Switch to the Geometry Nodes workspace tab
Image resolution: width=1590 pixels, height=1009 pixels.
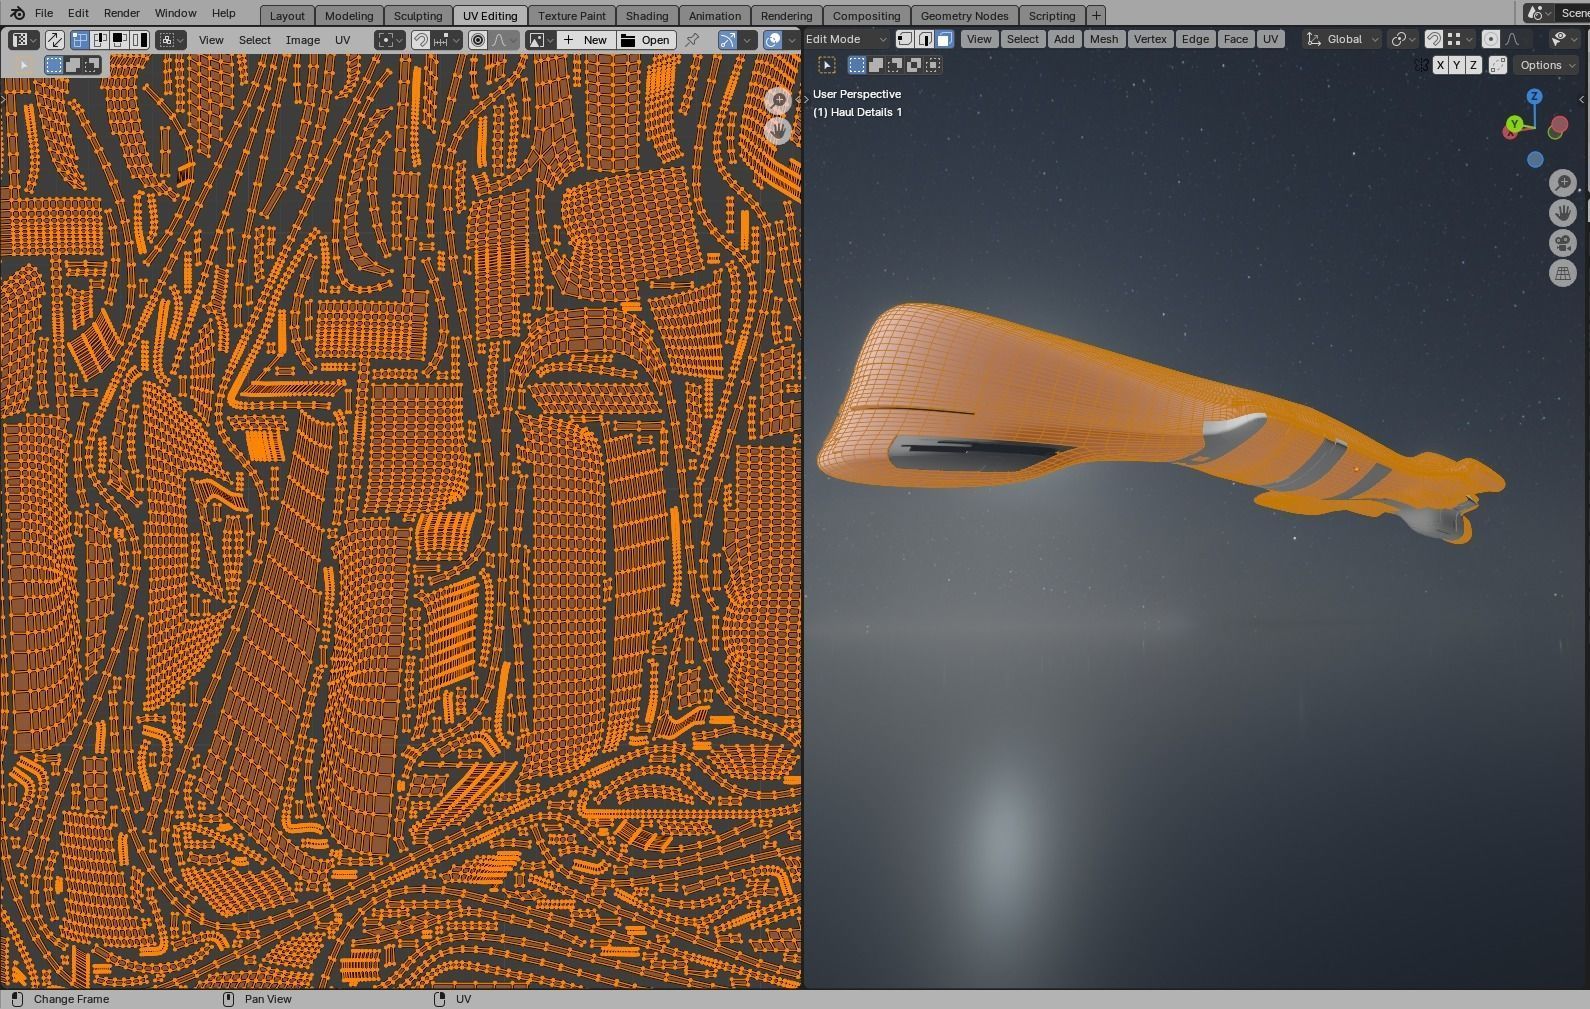964,16
